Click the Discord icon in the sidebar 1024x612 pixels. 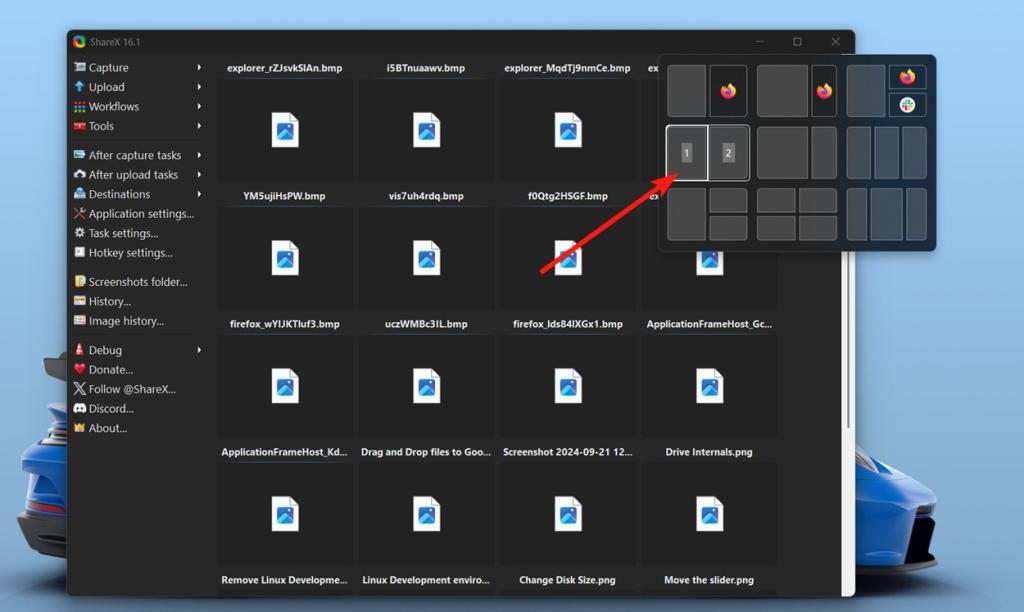[79, 408]
